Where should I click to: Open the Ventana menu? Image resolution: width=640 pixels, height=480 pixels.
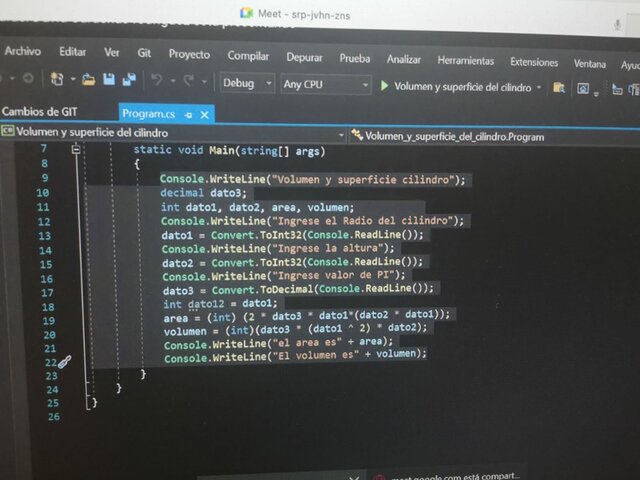[590, 64]
